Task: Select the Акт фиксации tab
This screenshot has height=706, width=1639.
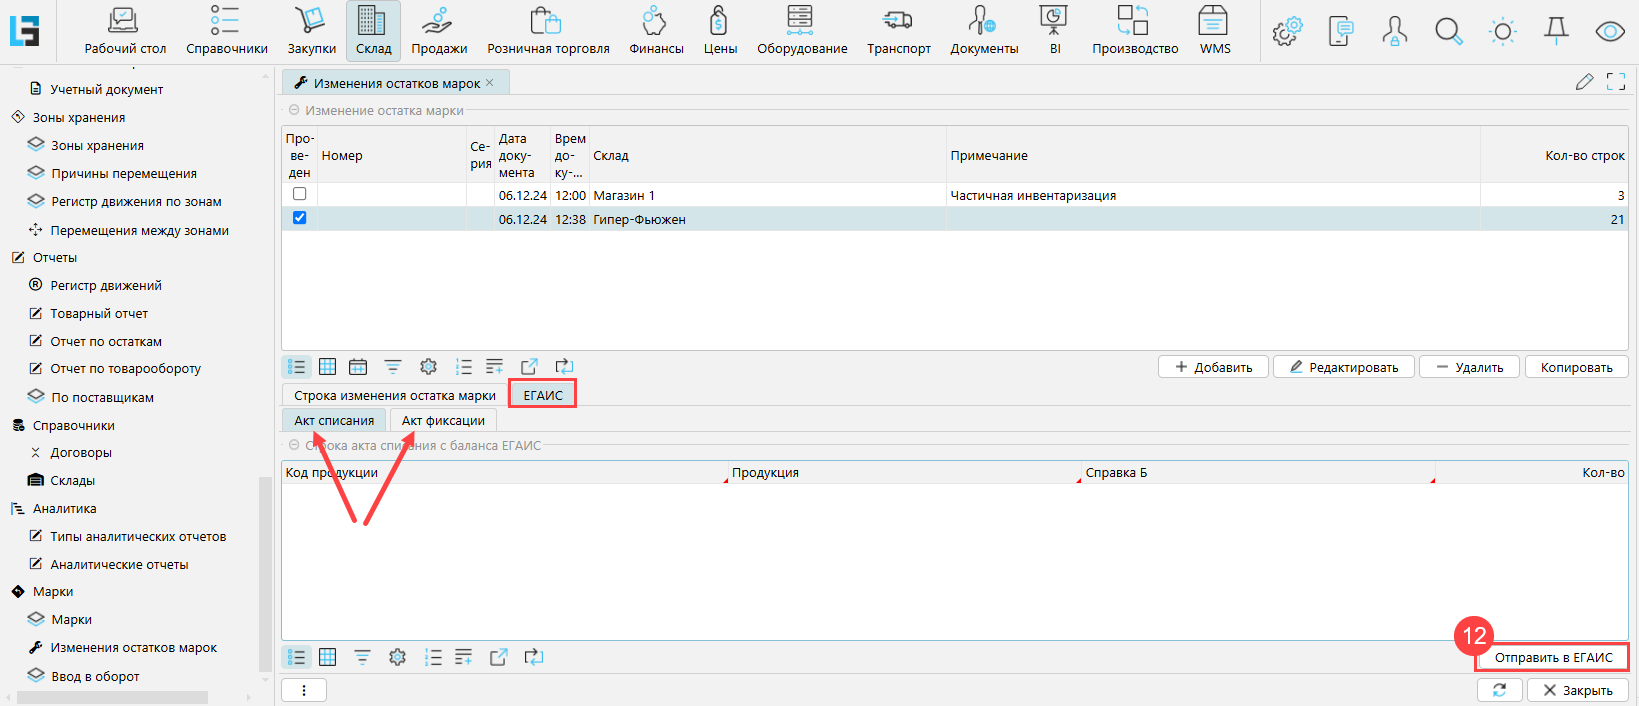Action: (x=443, y=421)
